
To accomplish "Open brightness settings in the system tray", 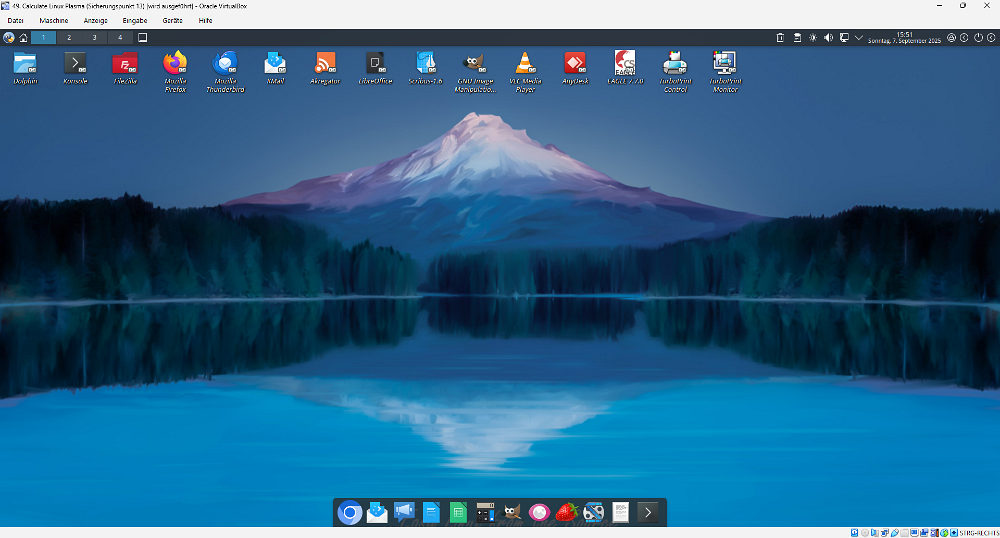I will coord(812,38).
